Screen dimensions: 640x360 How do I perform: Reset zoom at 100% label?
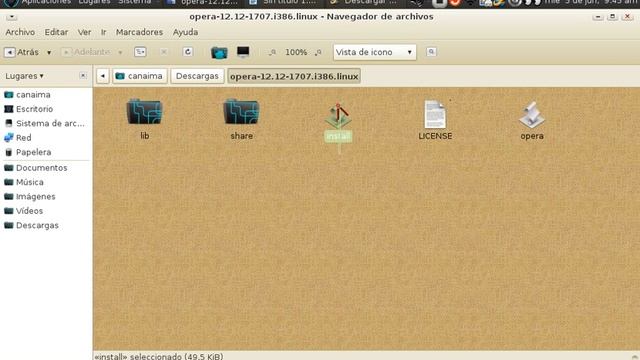tap(296, 52)
